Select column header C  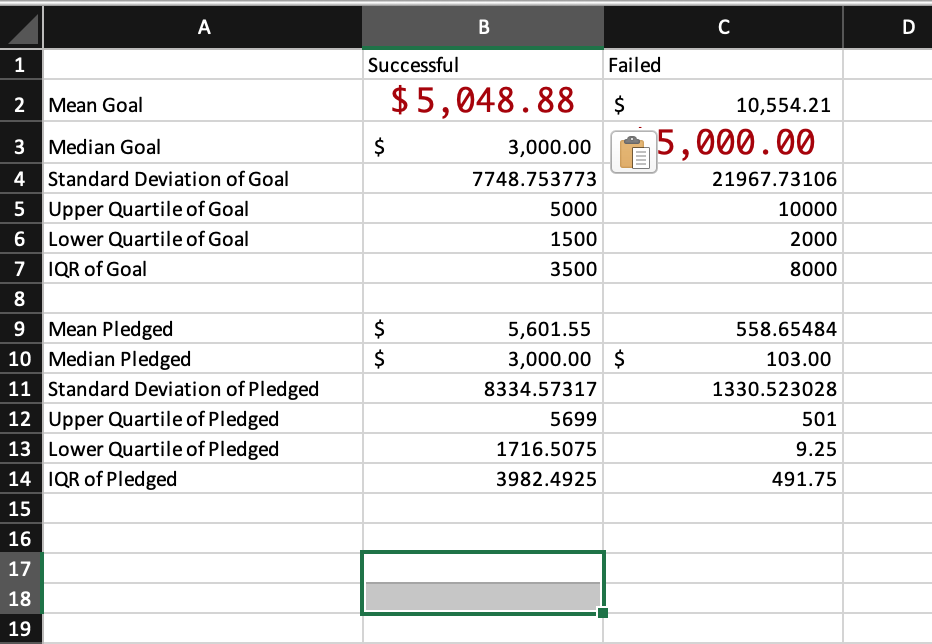click(x=722, y=27)
